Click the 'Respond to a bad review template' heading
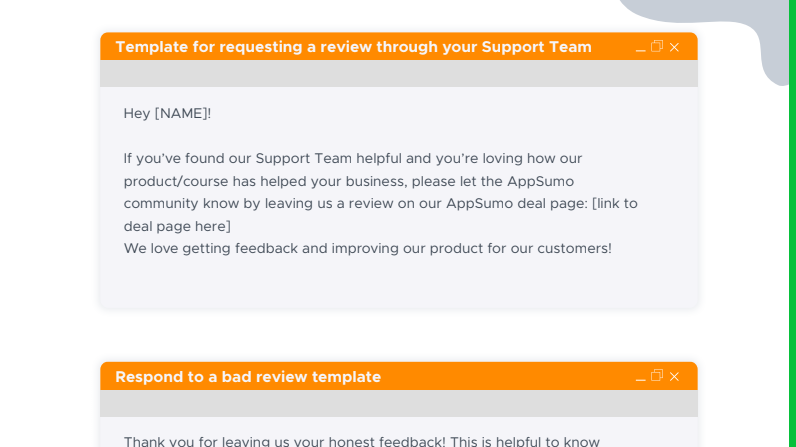The width and height of the screenshot is (796, 447). pos(248,377)
